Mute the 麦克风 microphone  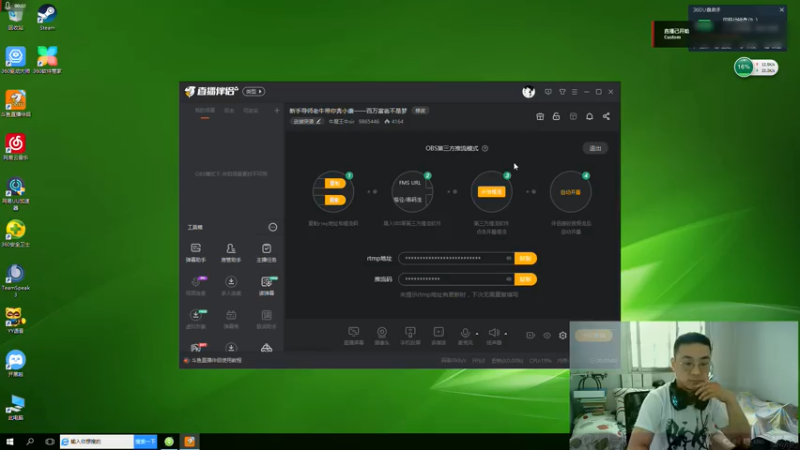point(465,336)
